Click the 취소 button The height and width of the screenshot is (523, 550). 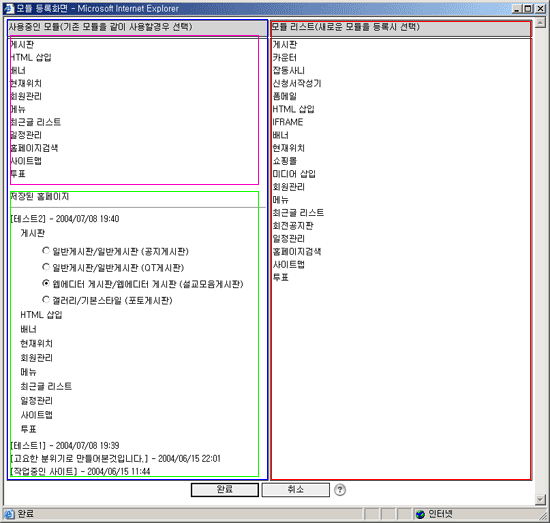coord(296,490)
